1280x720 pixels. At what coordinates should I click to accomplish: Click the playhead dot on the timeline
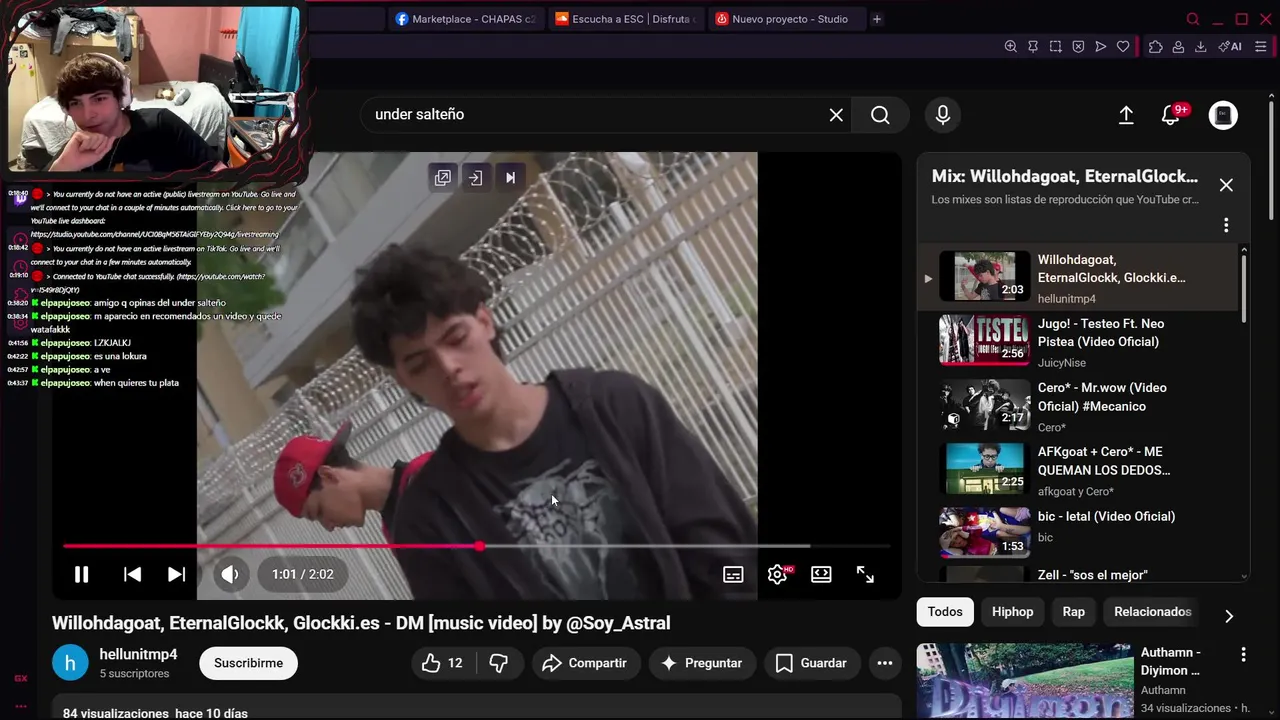pos(480,546)
